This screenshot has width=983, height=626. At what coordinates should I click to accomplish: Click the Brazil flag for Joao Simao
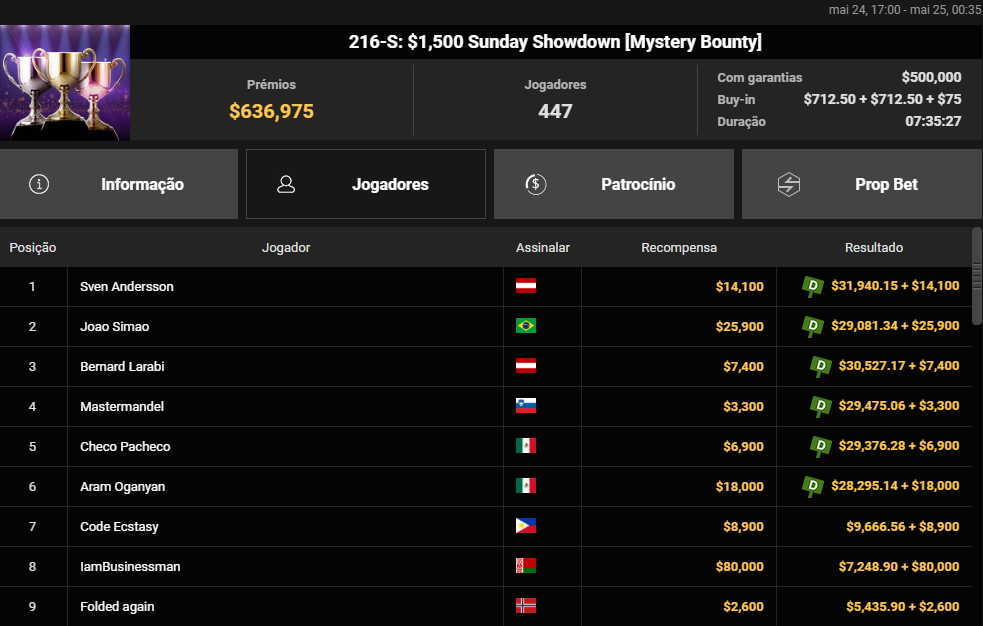pos(525,326)
